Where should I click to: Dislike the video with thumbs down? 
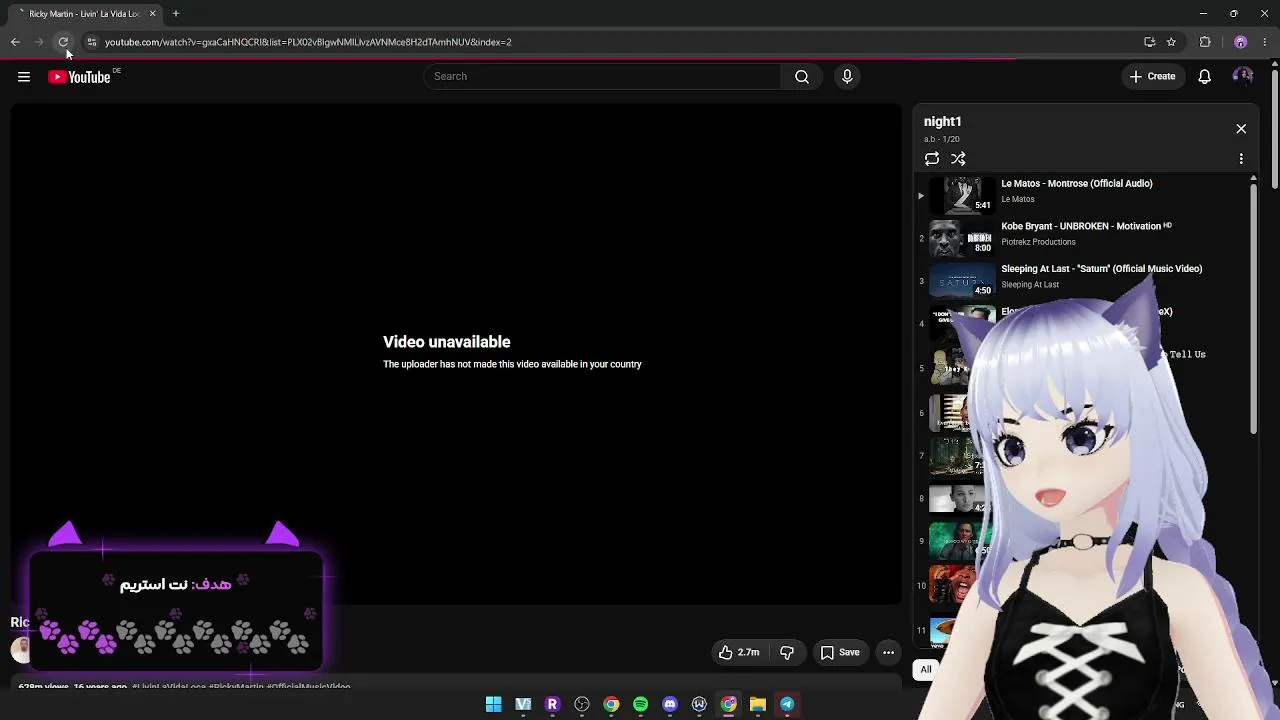787,653
